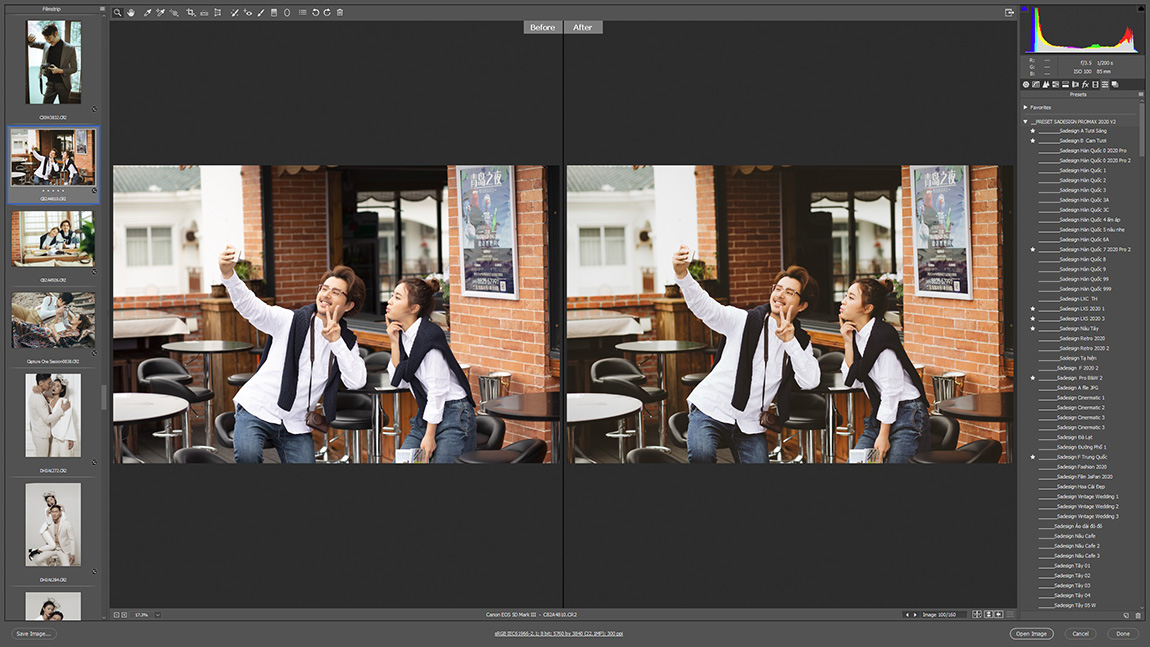The width and height of the screenshot is (1150, 647).
Task: Open the Filmstrip panel menu
Action: tap(102, 9)
